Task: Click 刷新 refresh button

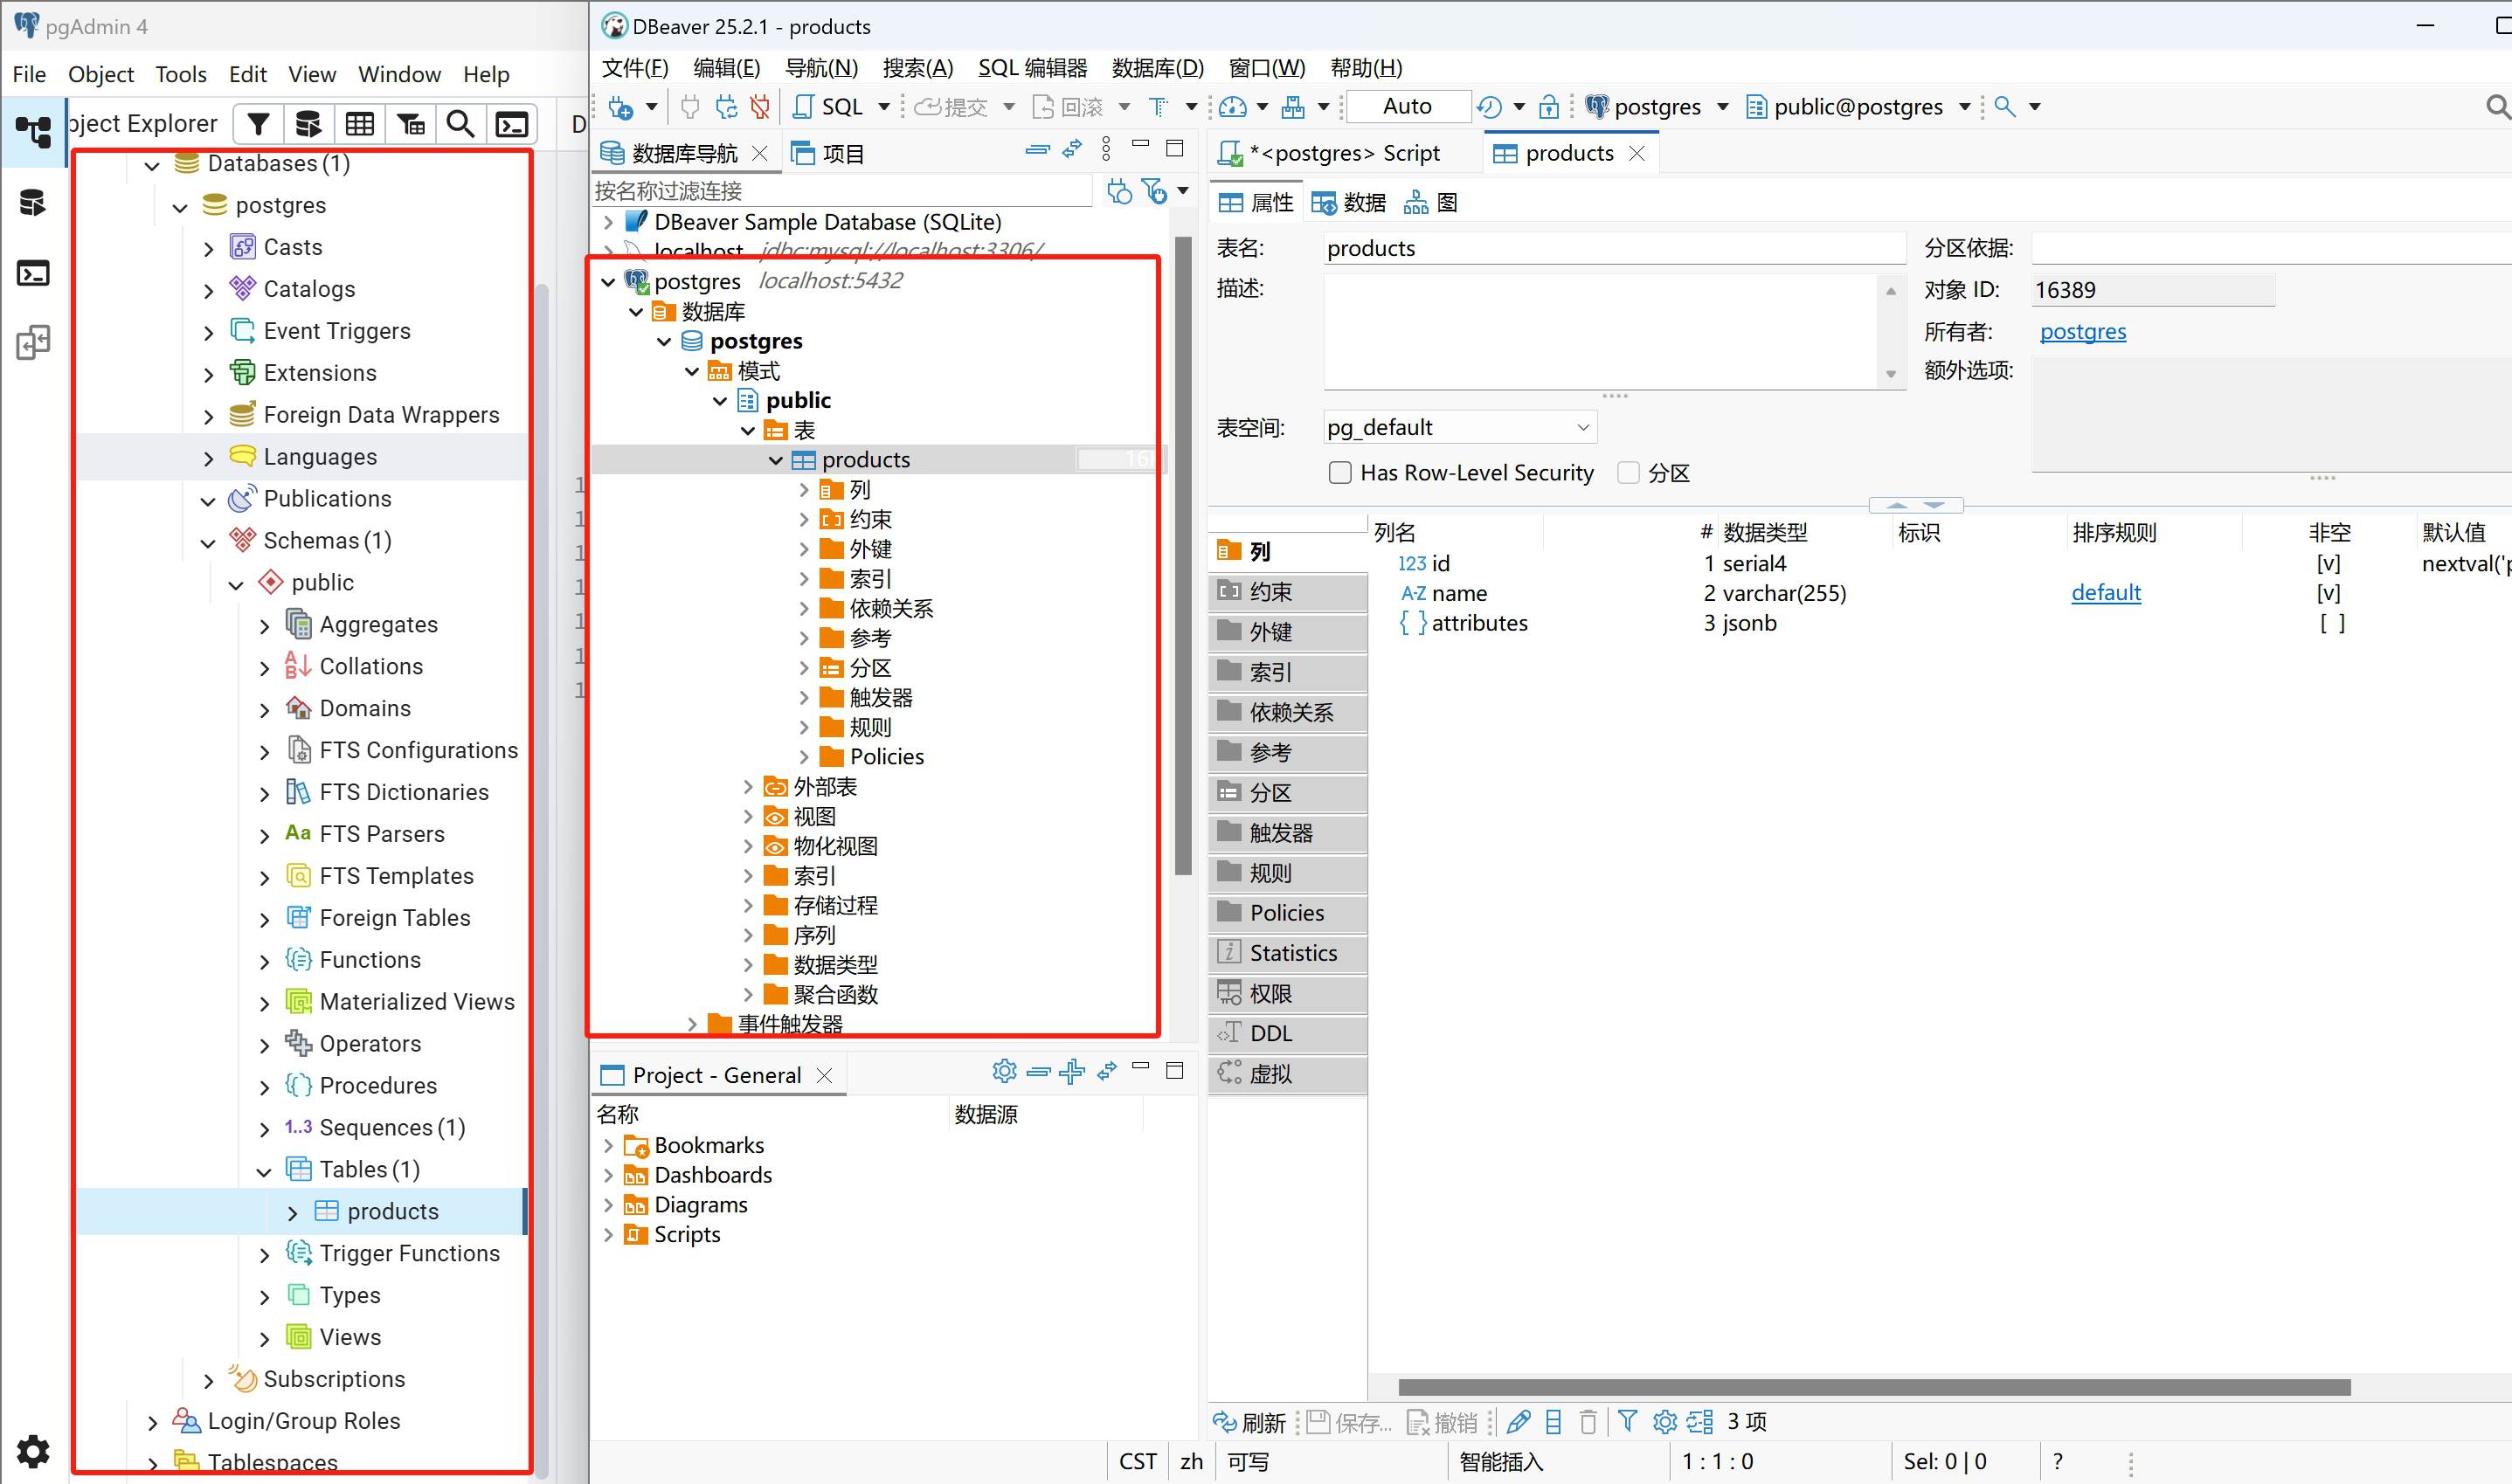Action: (1249, 1422)
